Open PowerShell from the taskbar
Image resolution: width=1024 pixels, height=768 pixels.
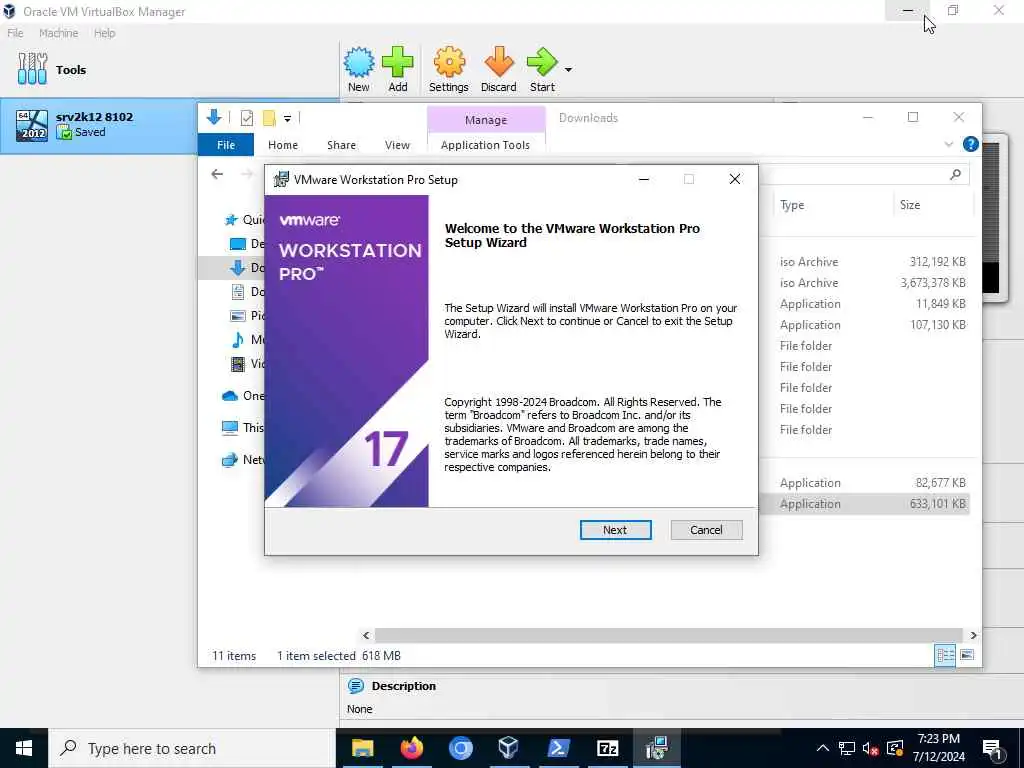[x=558, y=748]
